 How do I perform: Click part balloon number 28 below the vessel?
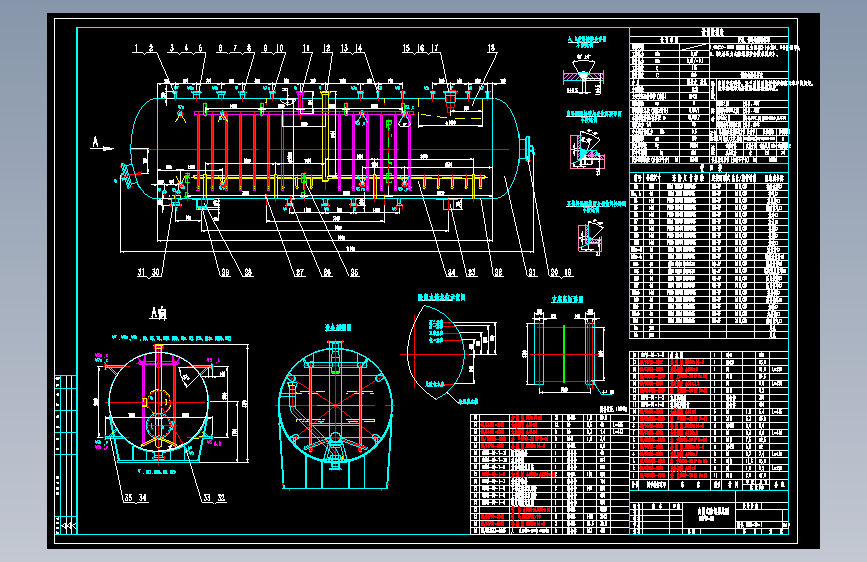(x=248, y=272)
